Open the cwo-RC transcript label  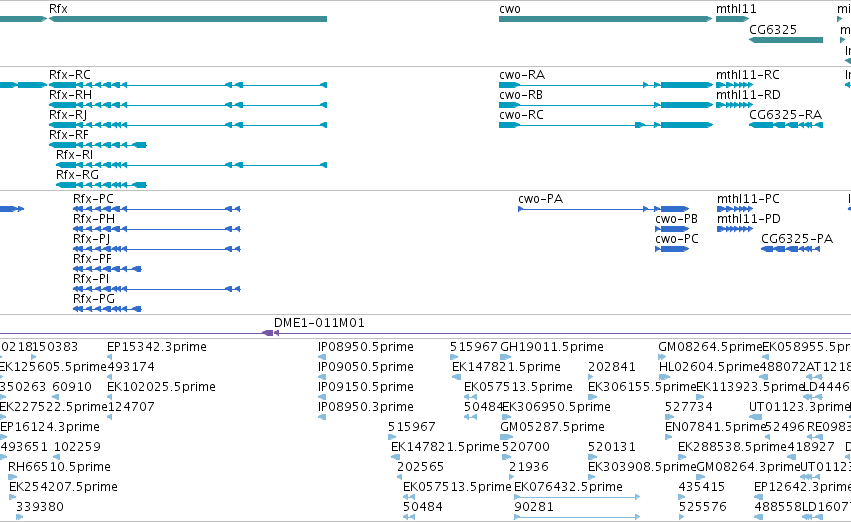(x=521, y=114)
